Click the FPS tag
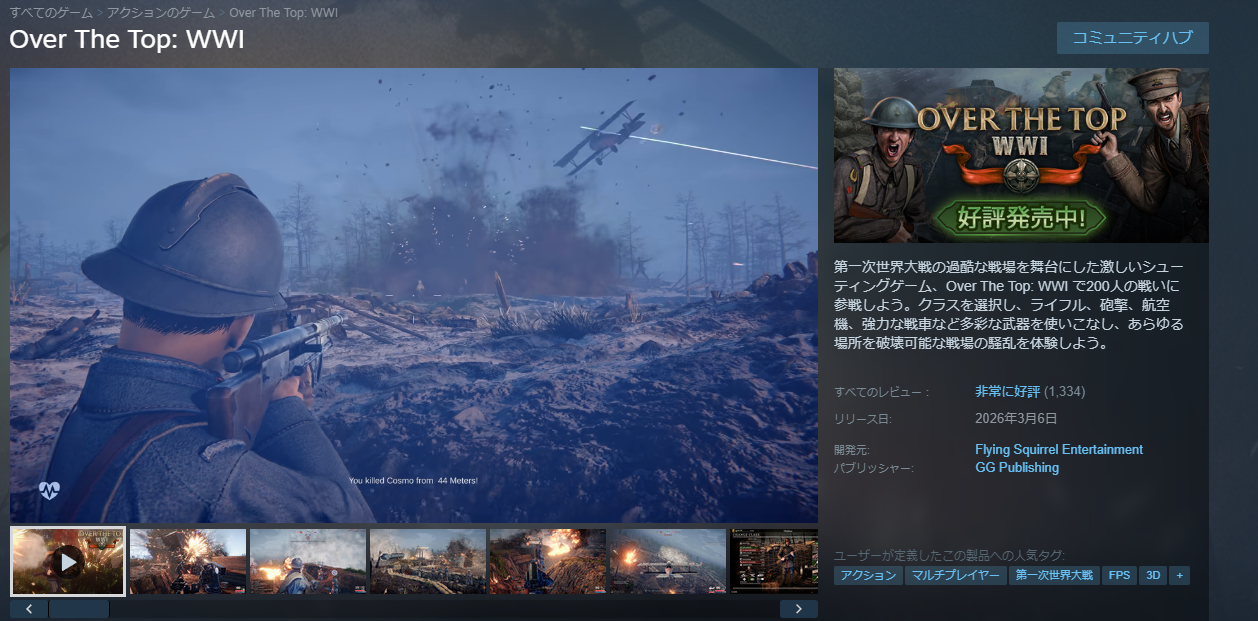1258x621 pixels. 1118,575
